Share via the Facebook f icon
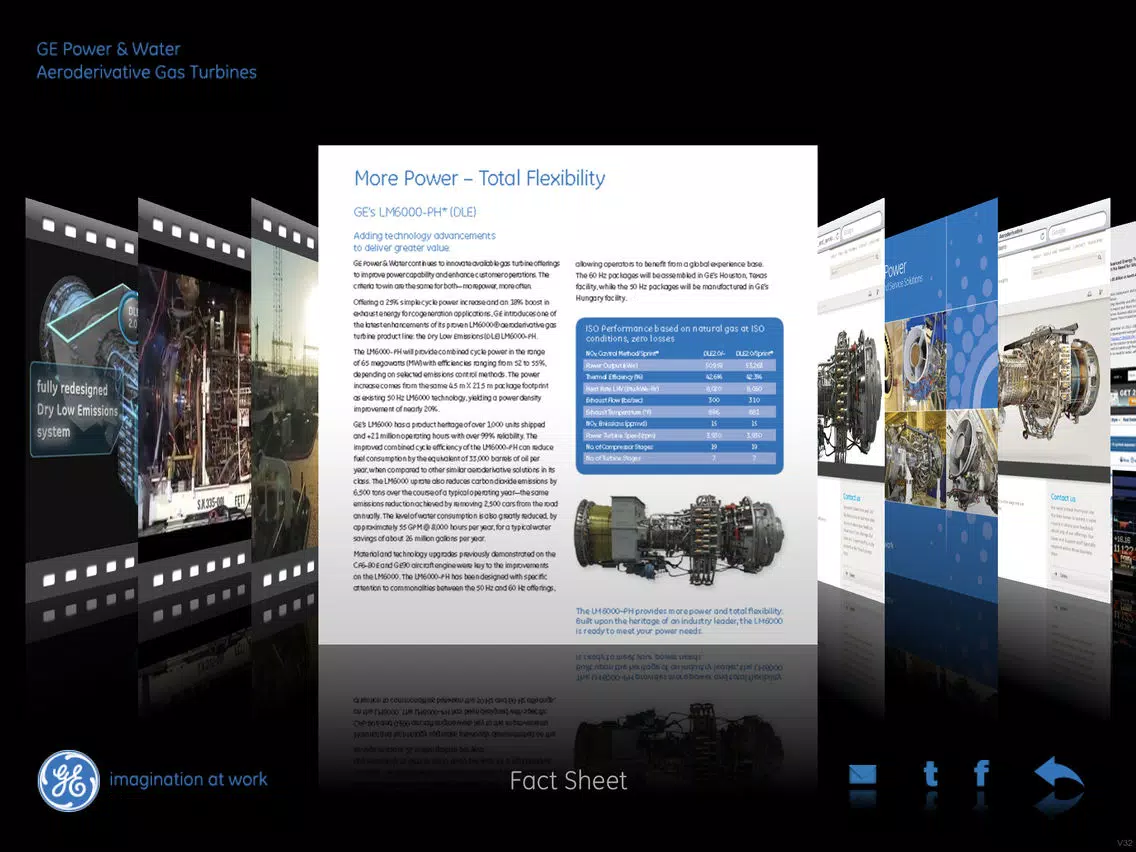Viewport: 1136px width, 852px height. point(982,773)
